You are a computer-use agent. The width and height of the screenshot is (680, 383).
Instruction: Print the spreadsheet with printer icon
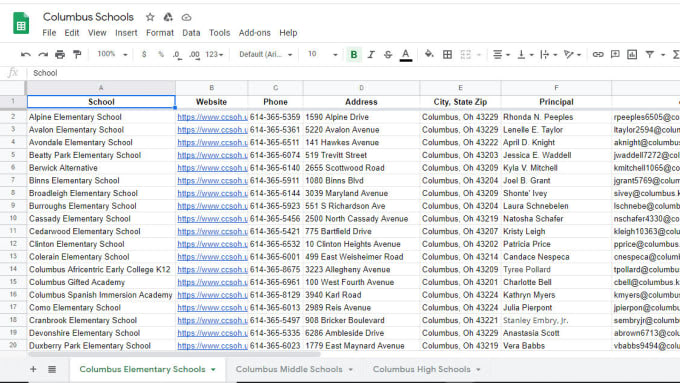point(60,55)
